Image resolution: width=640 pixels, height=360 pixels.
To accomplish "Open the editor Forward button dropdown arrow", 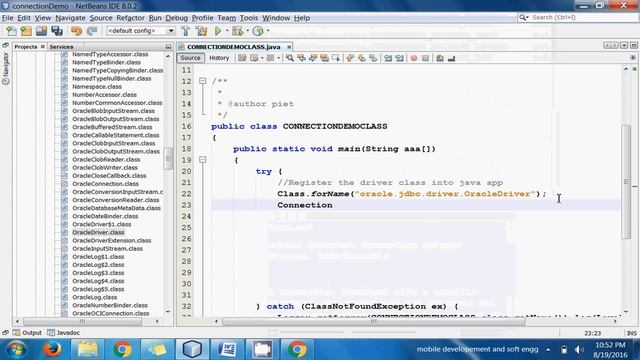I will point(278,58).
